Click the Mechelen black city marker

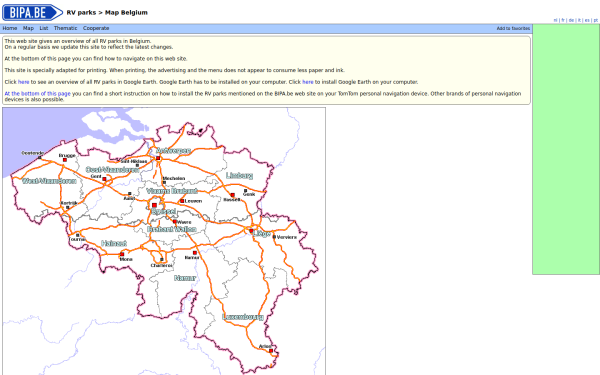(164, 183)
